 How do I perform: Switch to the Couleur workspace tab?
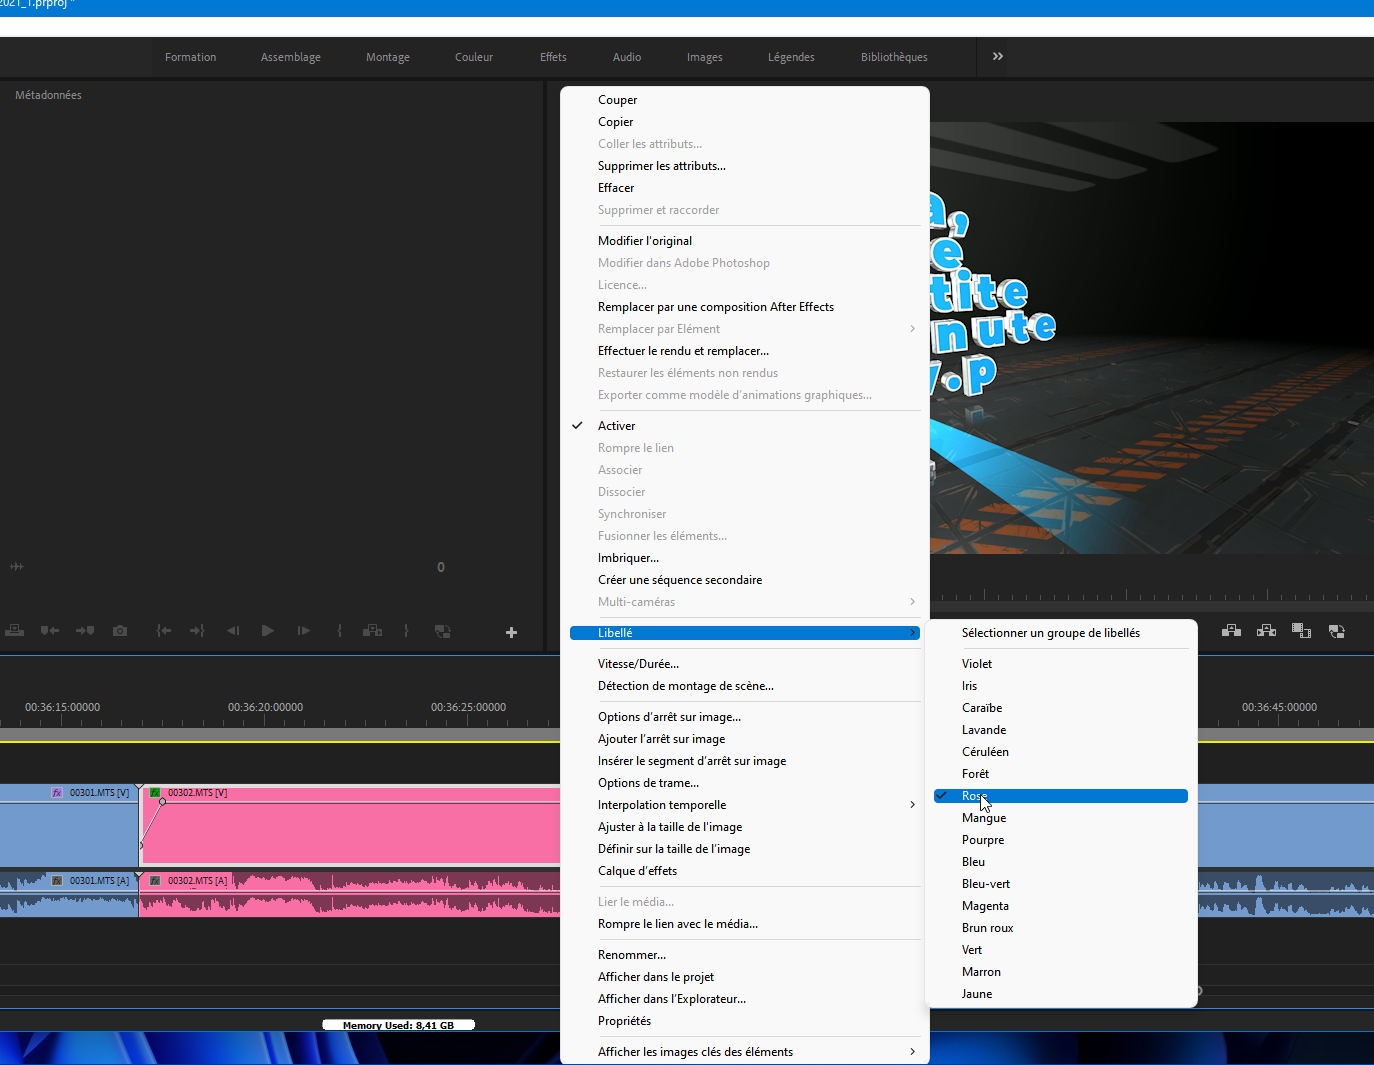coord(473,57)
